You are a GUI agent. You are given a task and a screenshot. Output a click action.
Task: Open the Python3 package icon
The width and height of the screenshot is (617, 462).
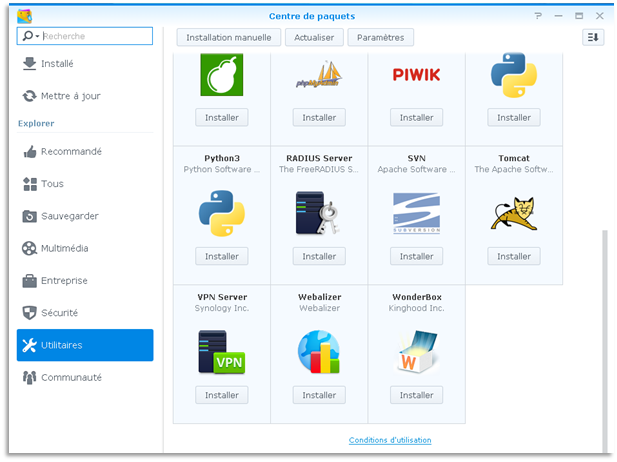222,213
